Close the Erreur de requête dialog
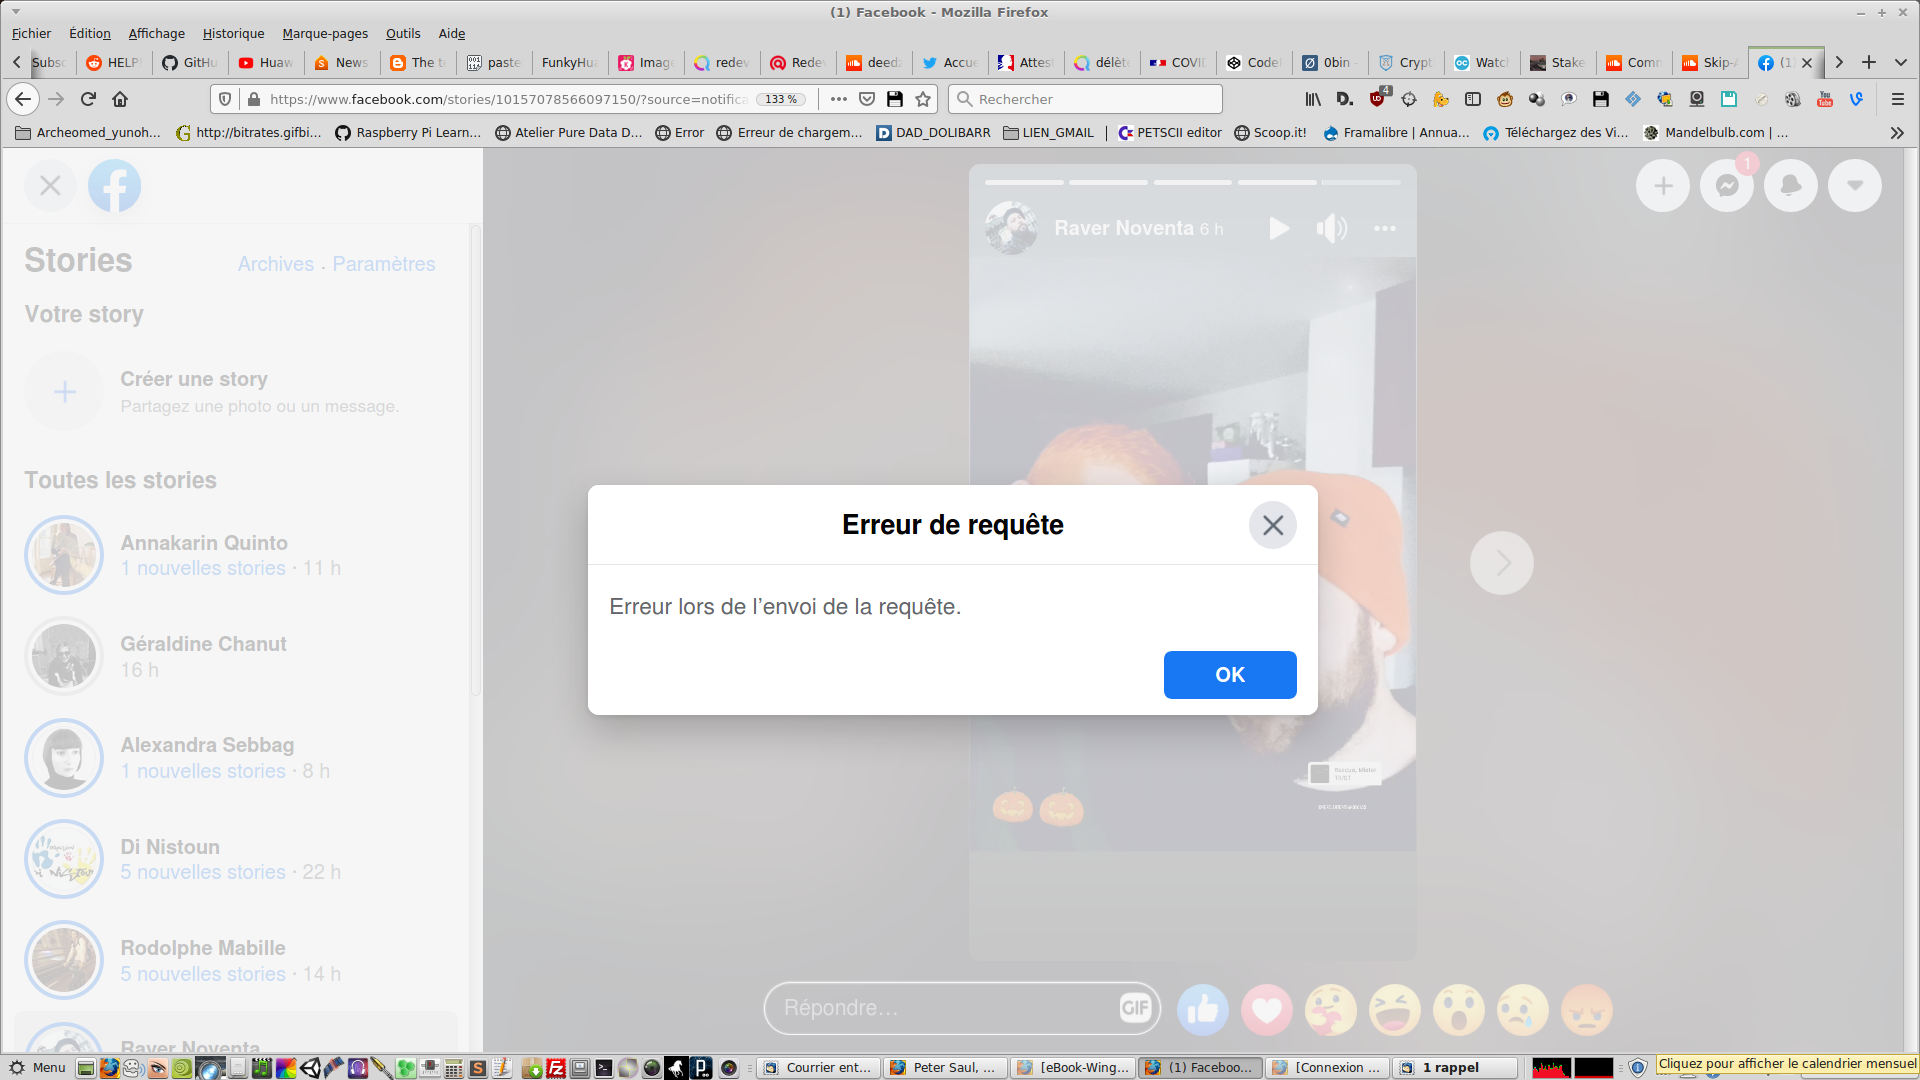 (1272, 525)
